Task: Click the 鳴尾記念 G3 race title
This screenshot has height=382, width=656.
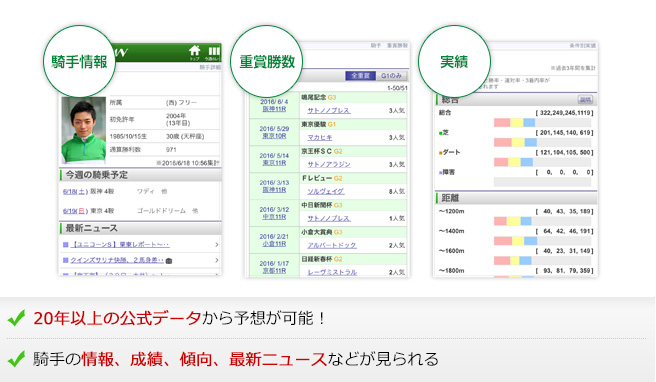Action: coord(318,97)
